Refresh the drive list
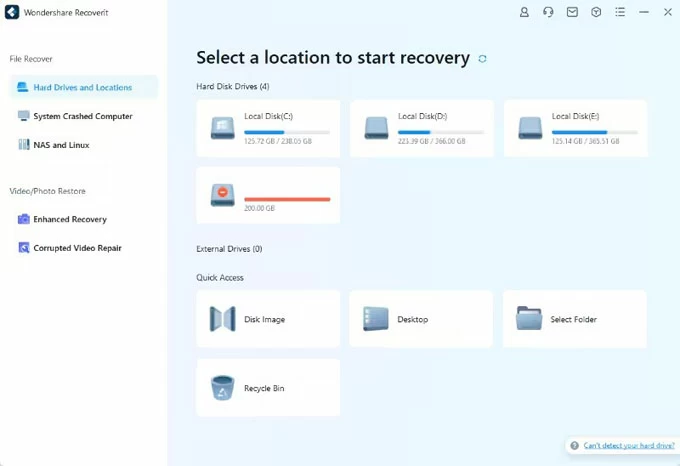Image resolution: width=680 pixels, height=466 pixels. [x=482, y=59]
